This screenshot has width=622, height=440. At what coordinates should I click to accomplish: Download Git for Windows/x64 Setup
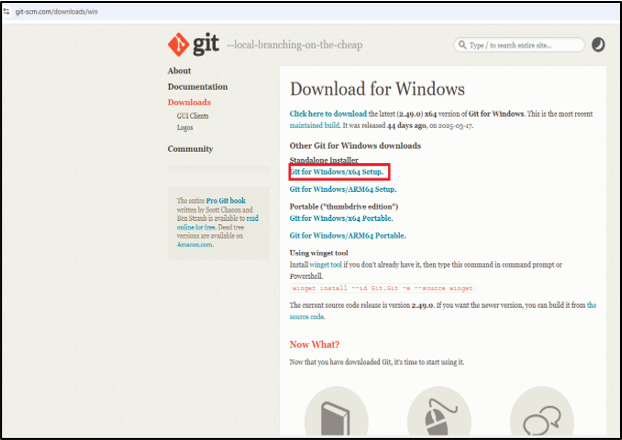point(337,172)
